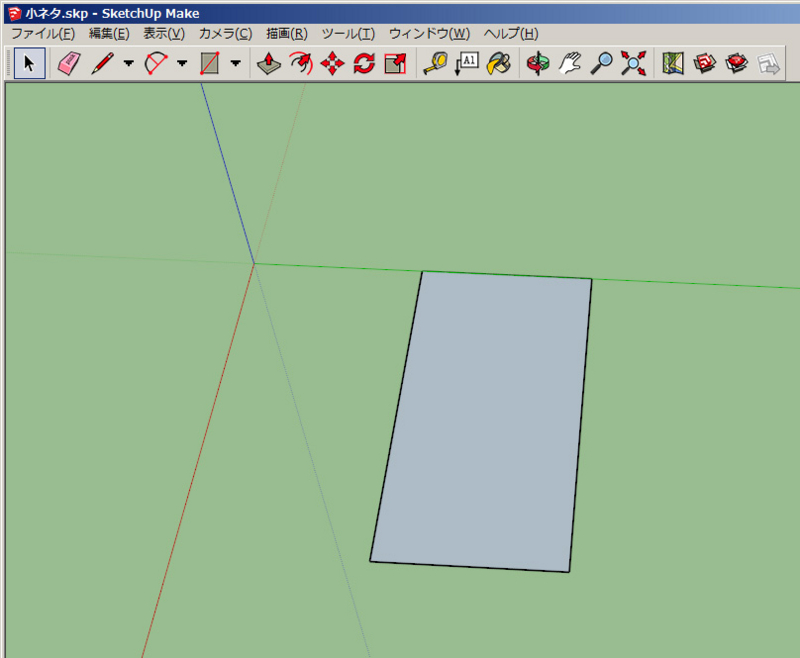The width and height of the screenshot is (800, 658).
Task: Select the arrow Select tool
Action: pyautogui.click(x=29, y=63)
